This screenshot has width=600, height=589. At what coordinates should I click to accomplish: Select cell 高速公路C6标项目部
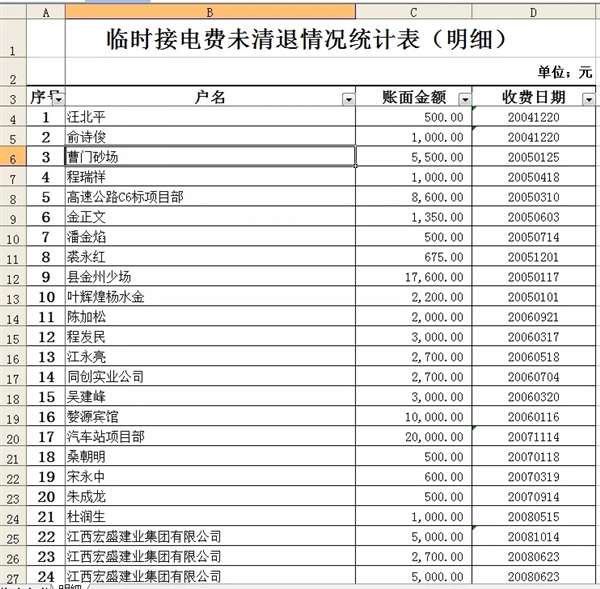[x=210, y=197]
